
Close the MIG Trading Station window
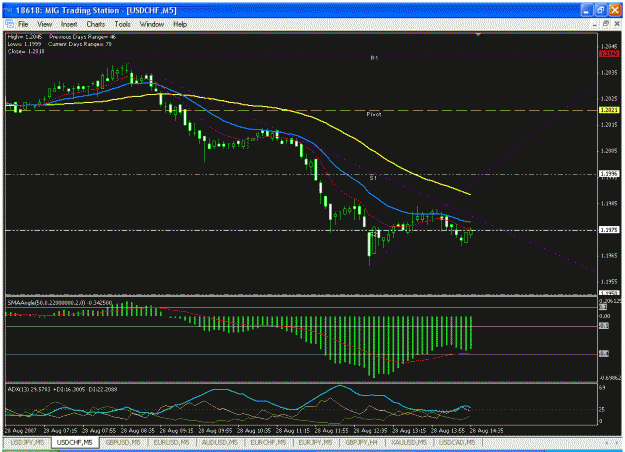(614, 10)
